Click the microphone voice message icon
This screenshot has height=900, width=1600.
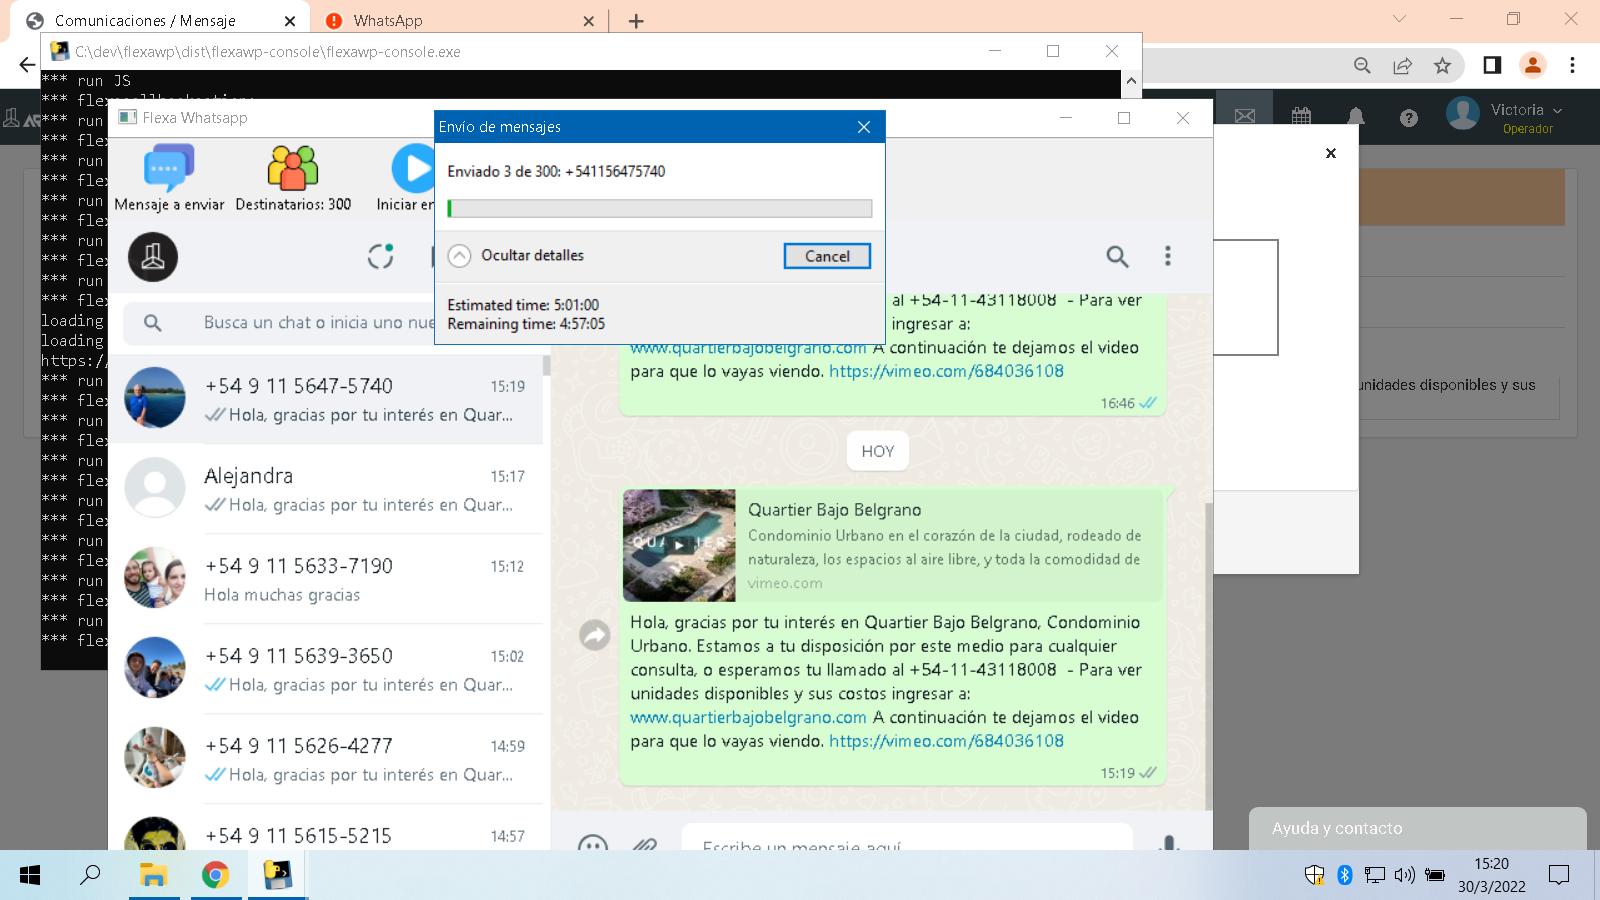click(x=1168, y=842)
